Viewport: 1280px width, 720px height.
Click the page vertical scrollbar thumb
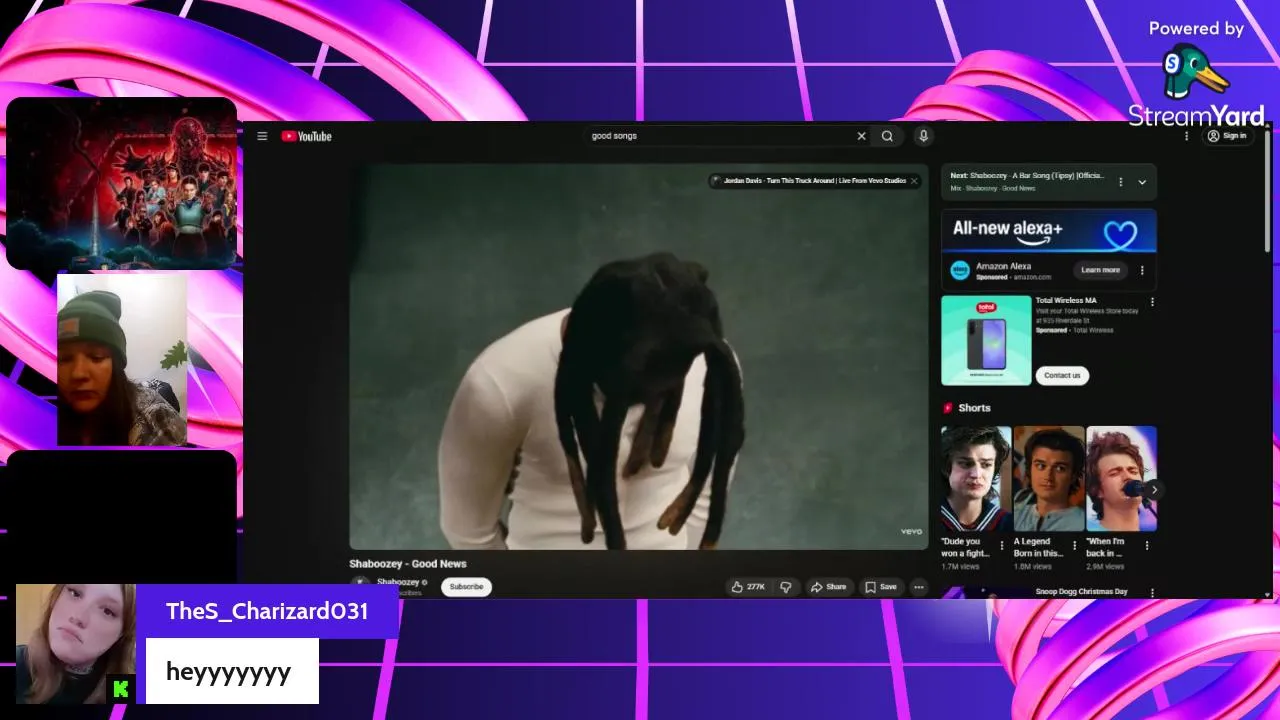(1268, 192)
